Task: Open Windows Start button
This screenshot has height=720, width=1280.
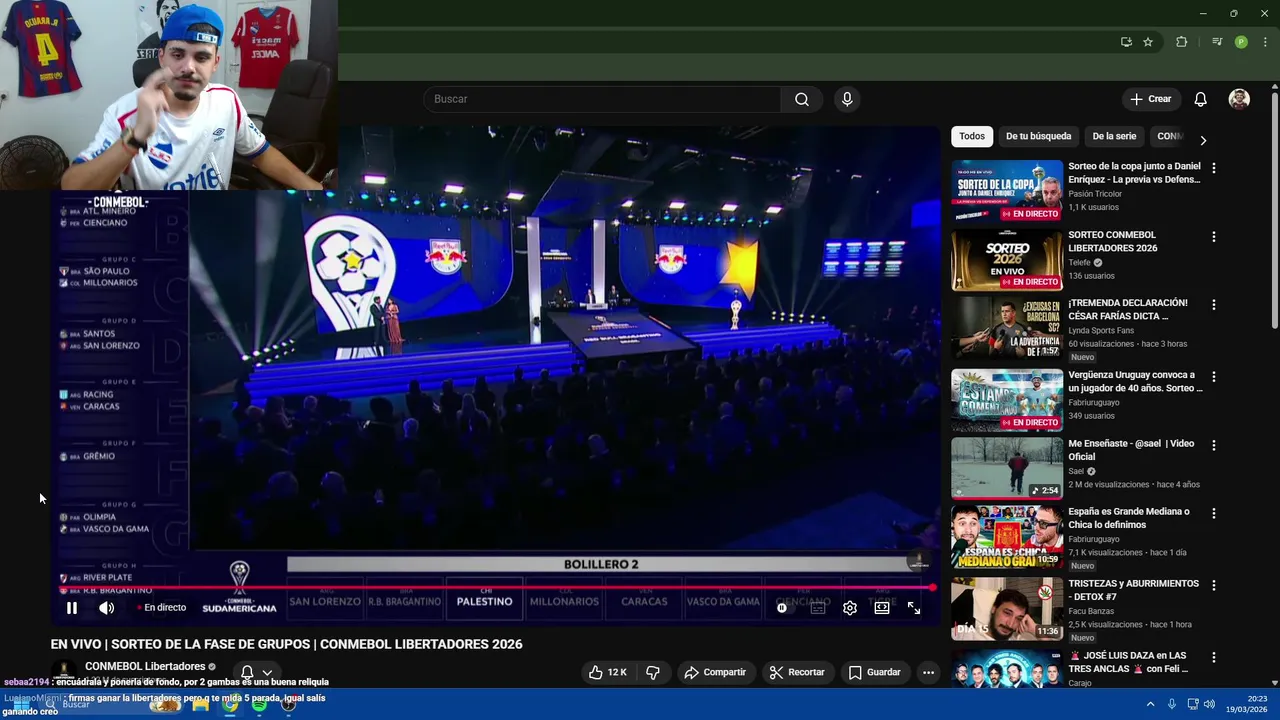Action: [x=20, y=704]
